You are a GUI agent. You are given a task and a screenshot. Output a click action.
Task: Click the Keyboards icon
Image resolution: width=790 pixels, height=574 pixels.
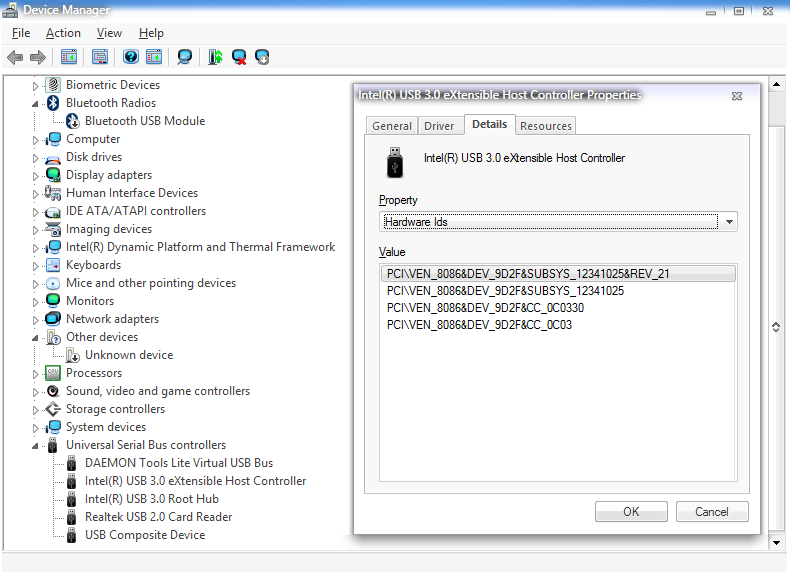tap(53, 265)
